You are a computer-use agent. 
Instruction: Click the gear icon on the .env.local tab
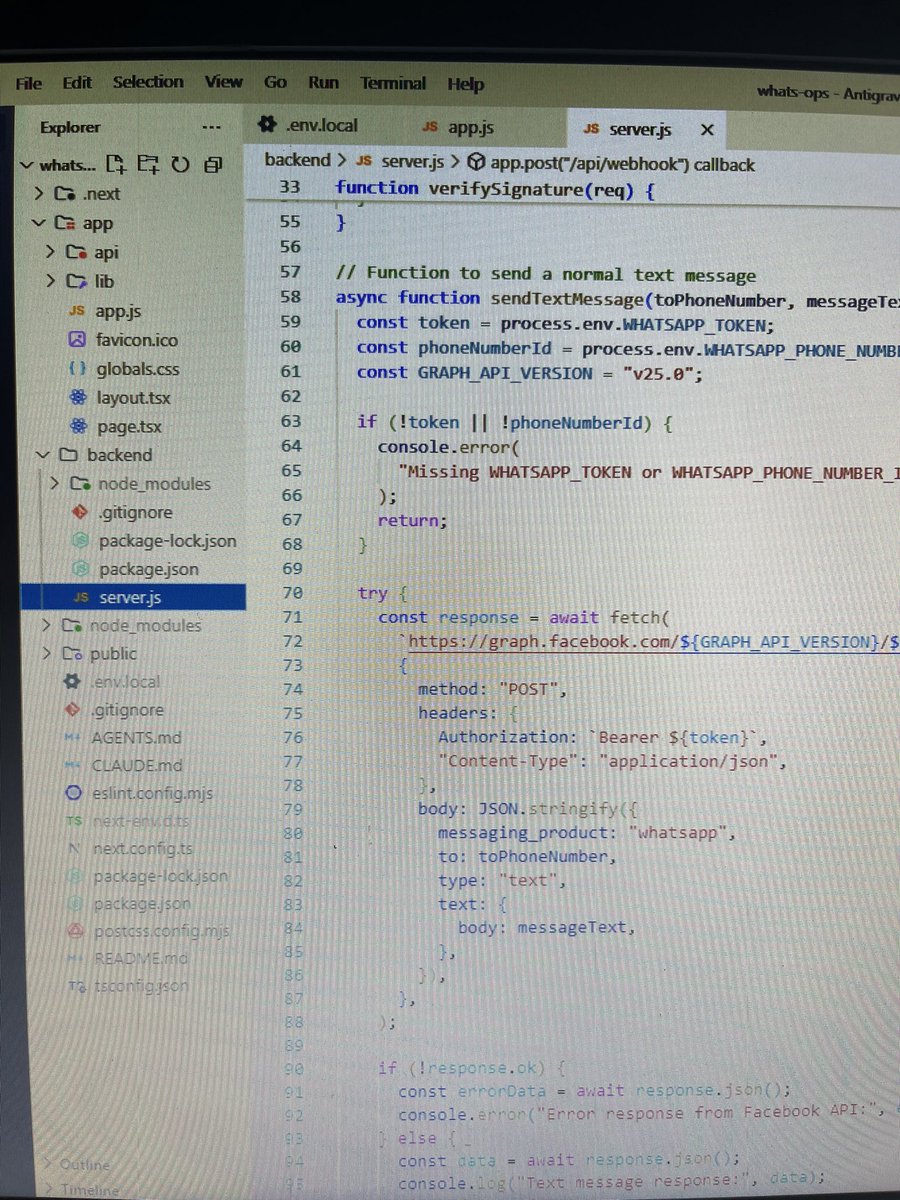[x=266, y=126]
